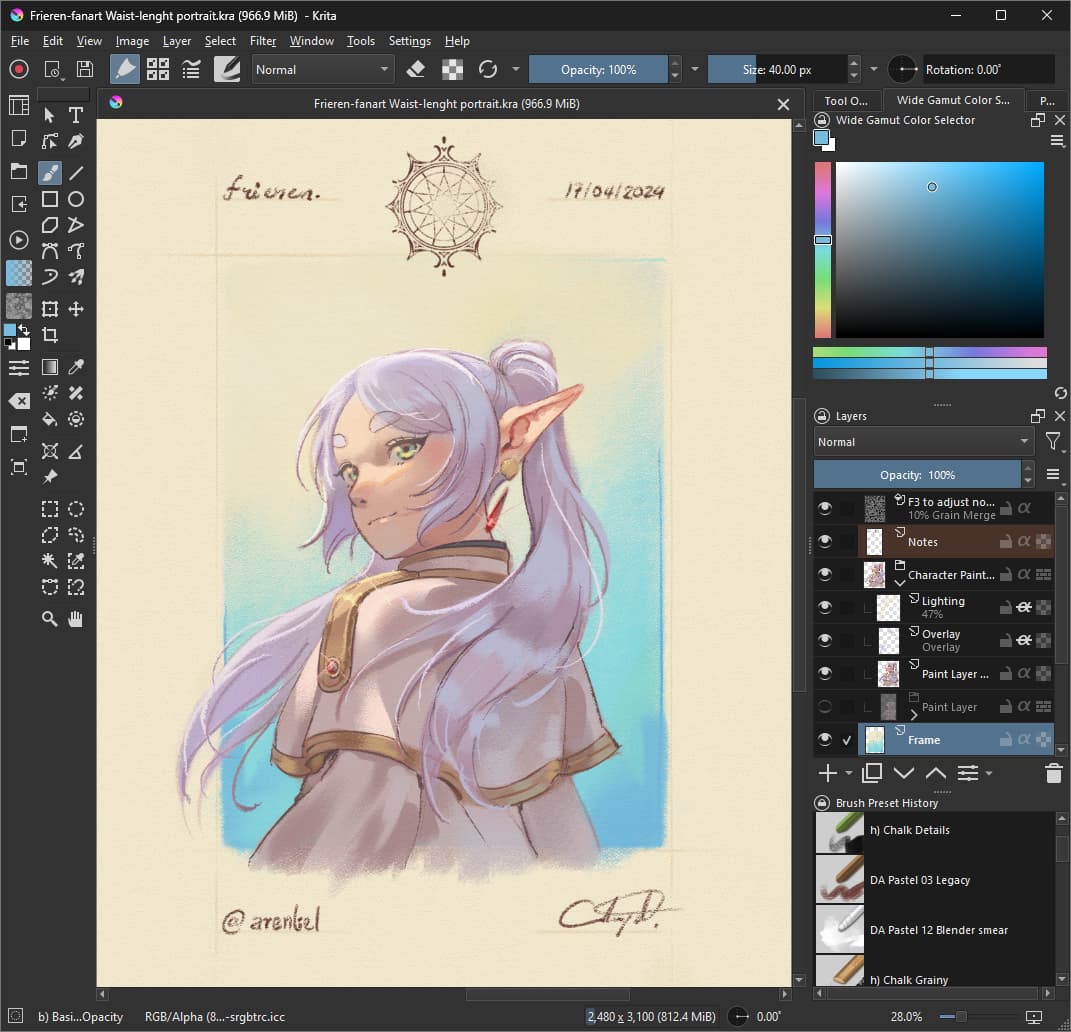Screen dimensions: 1071x1032
Task: Select the Crop tool
Action: pos(49,335)
